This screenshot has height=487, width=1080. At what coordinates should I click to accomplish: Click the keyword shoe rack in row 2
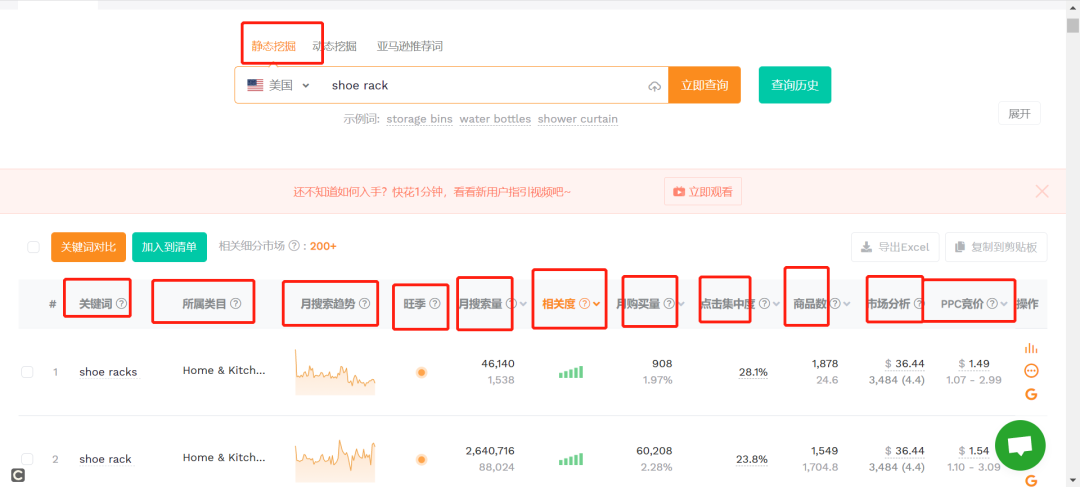(105, 459)
